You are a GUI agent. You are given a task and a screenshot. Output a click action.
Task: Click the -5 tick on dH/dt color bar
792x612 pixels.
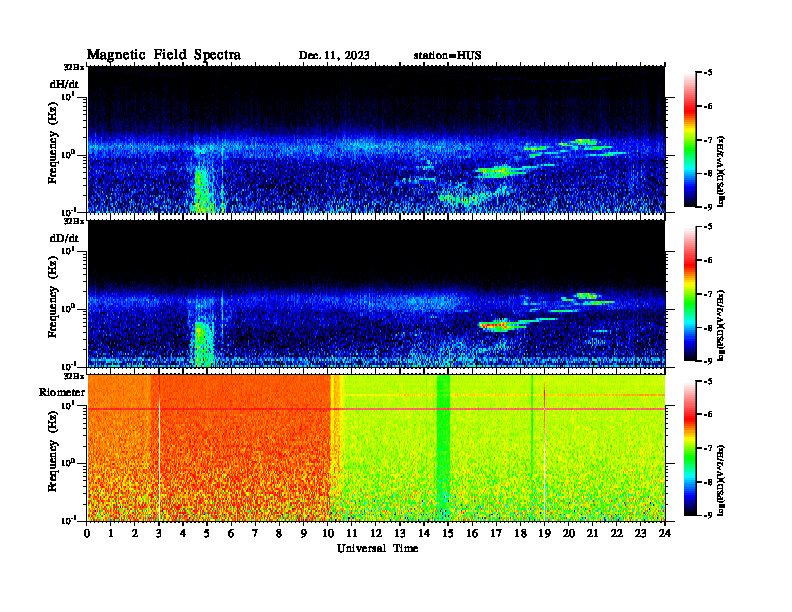pyautogui.click(x=707, y=73)
